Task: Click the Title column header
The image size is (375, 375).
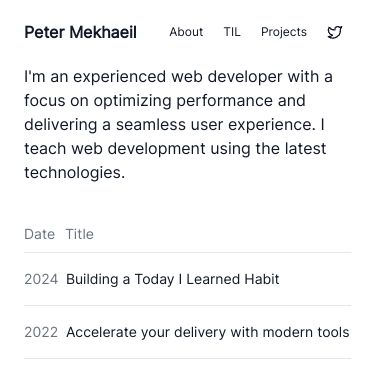Action: 79,234
